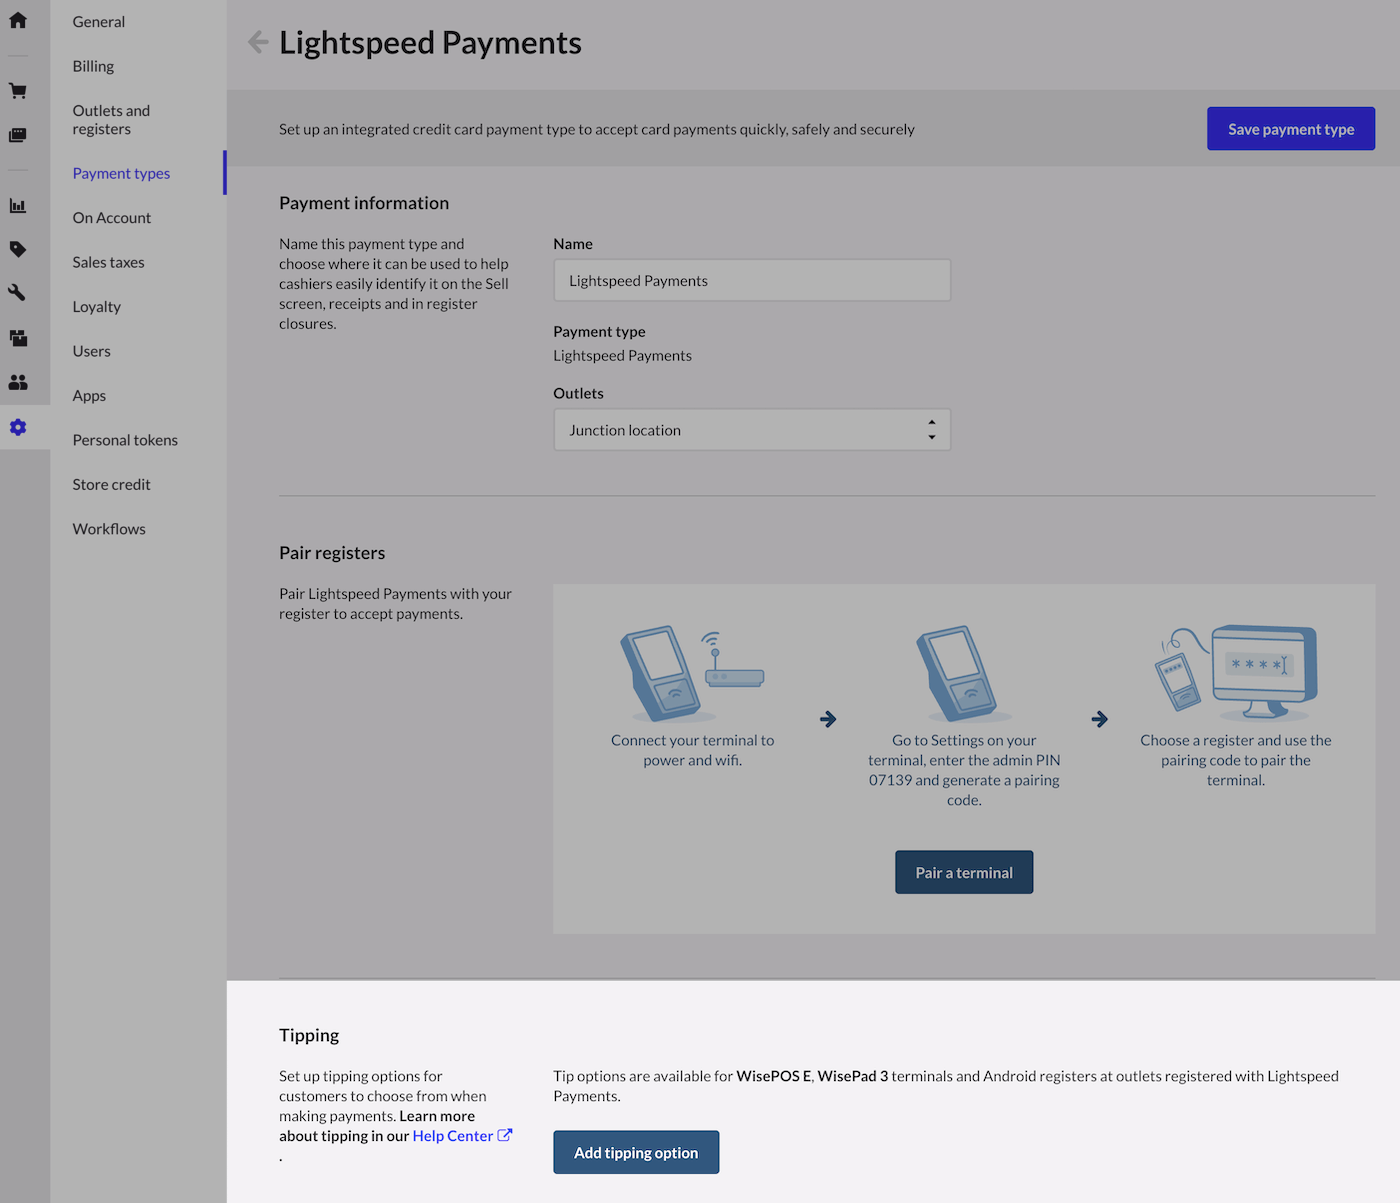Viewport: 1400px width, 1203px height.
Task: Open the Help Center link
Action: (453, 1136)
